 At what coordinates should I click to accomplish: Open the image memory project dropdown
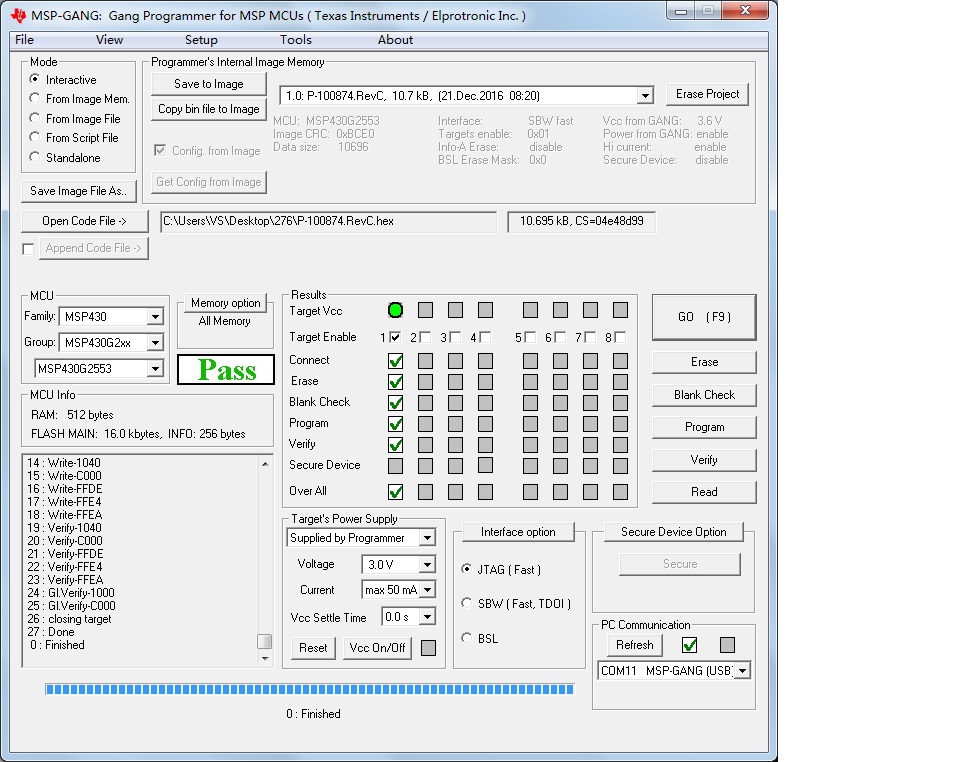(x=645, y=95)
